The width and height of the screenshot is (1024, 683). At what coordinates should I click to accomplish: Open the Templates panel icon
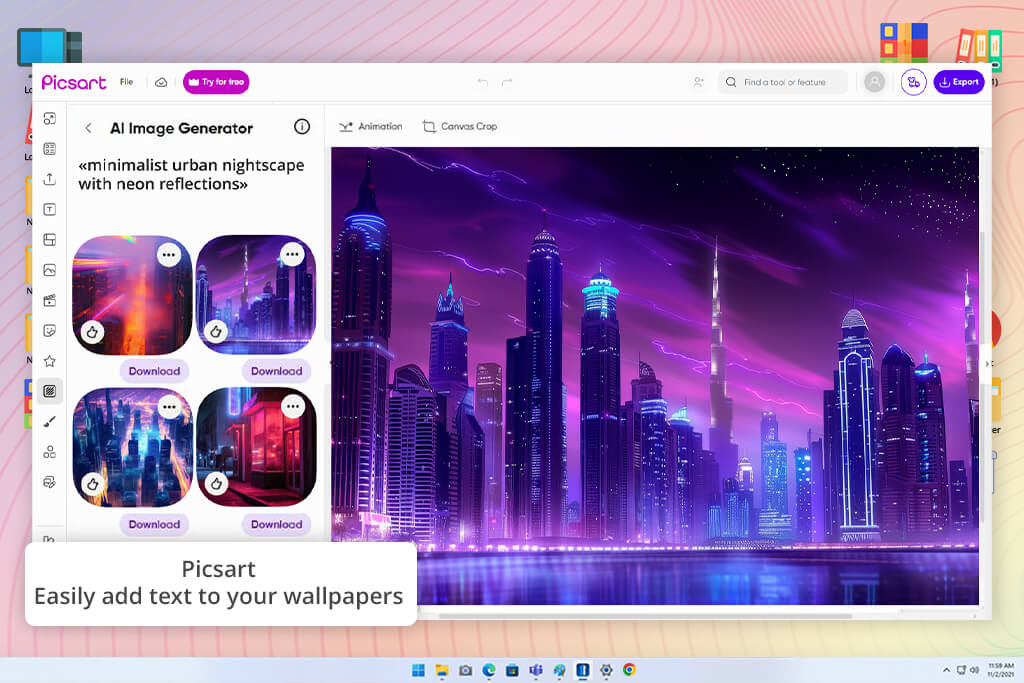point(50,149)
